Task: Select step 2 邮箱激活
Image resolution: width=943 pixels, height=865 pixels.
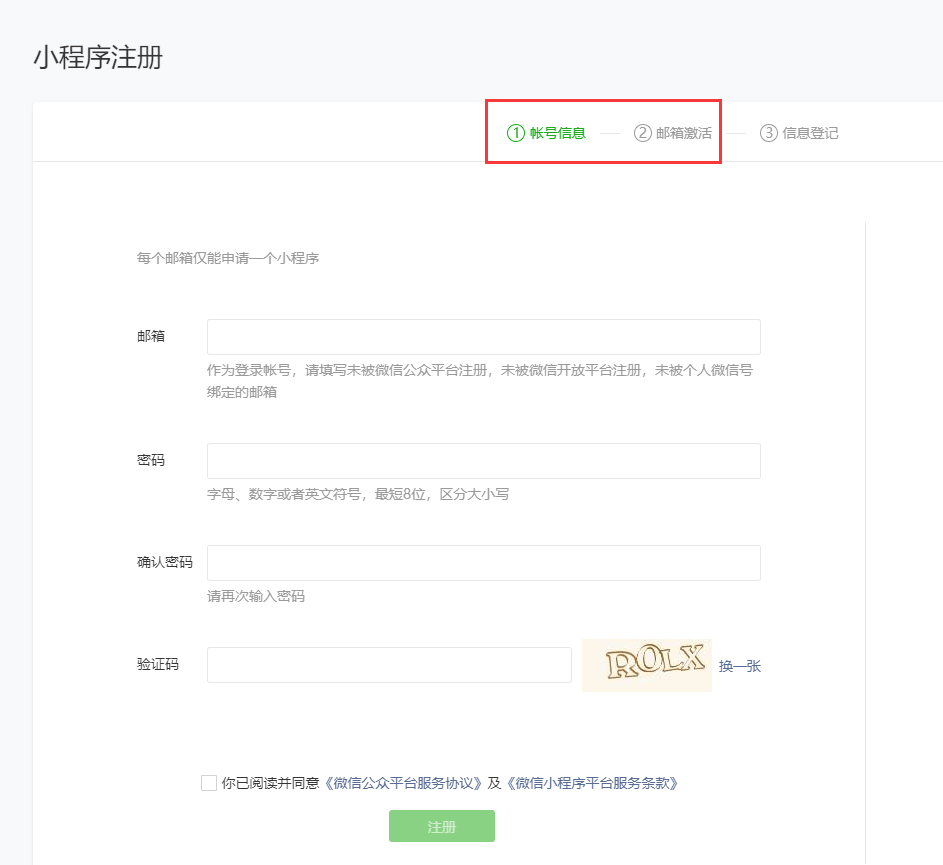Action: 672,133
